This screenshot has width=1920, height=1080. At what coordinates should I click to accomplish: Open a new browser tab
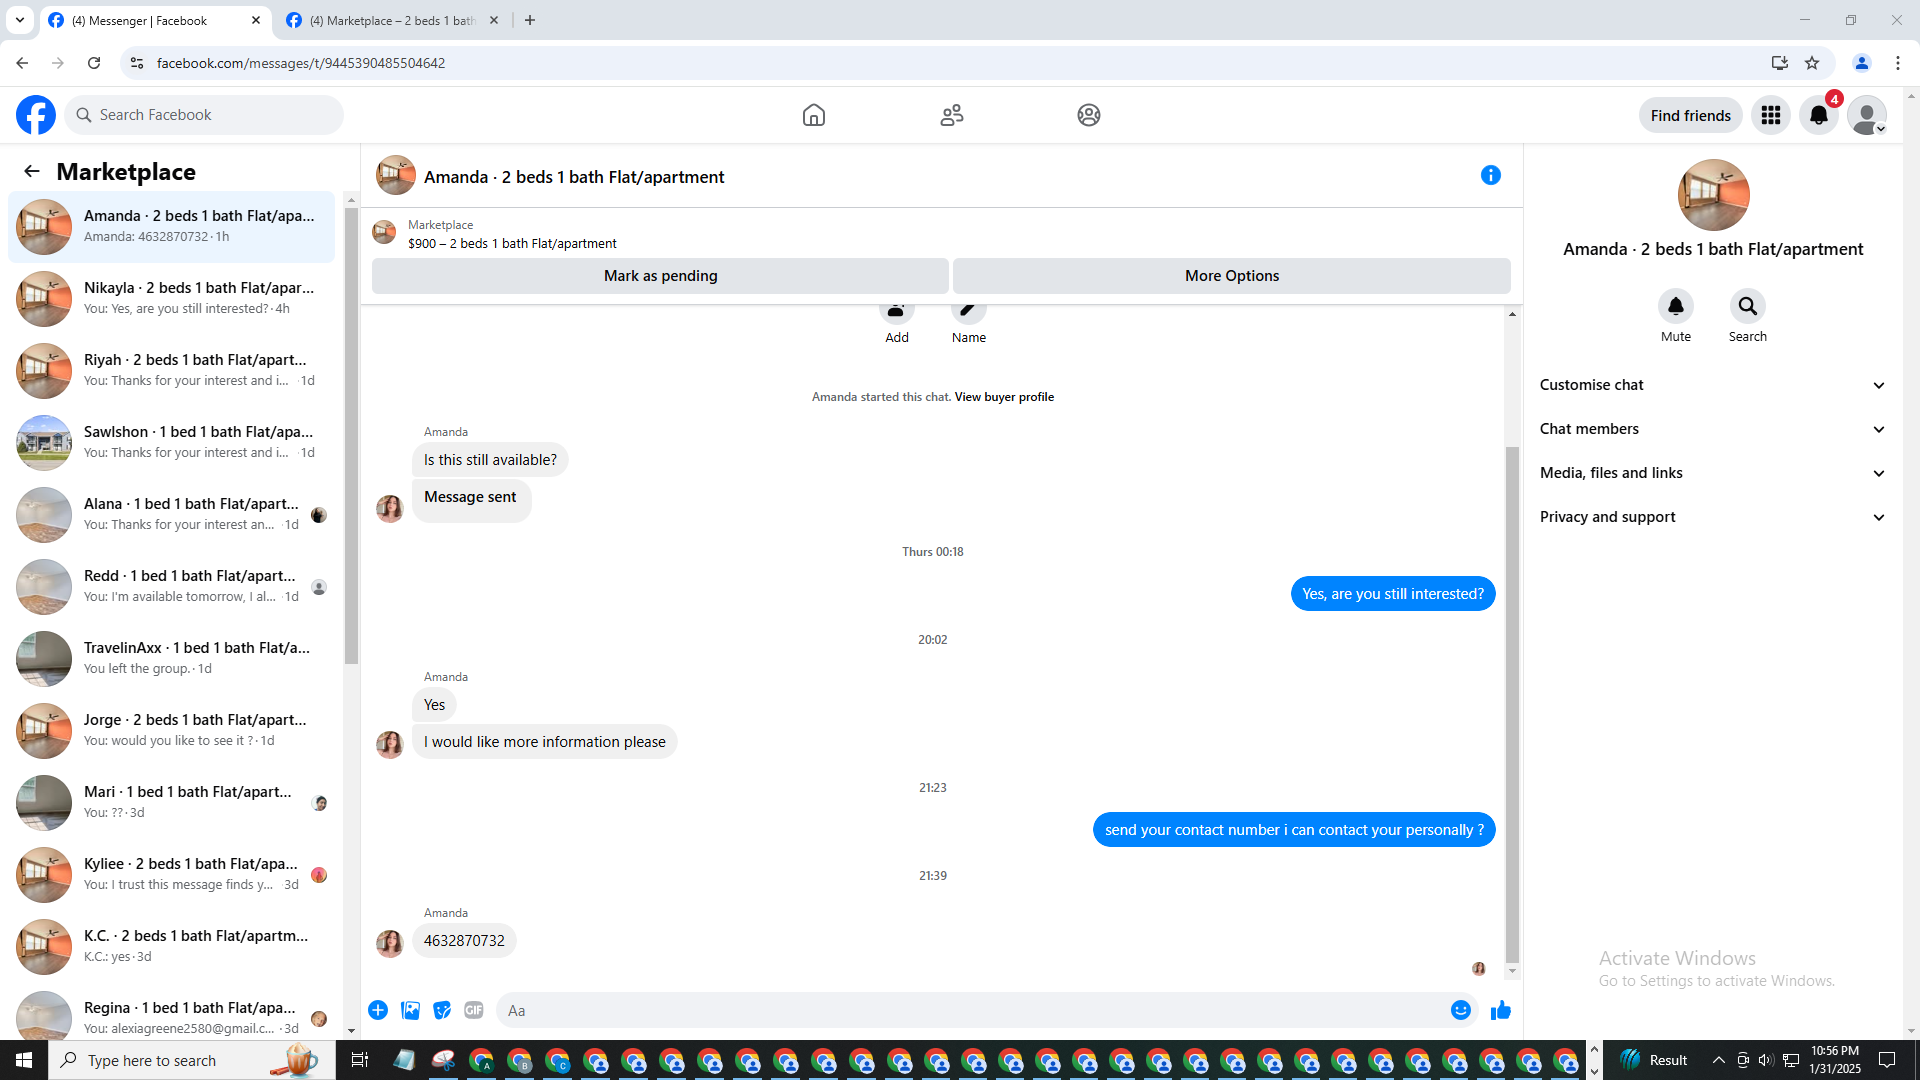tap(530, 20)
